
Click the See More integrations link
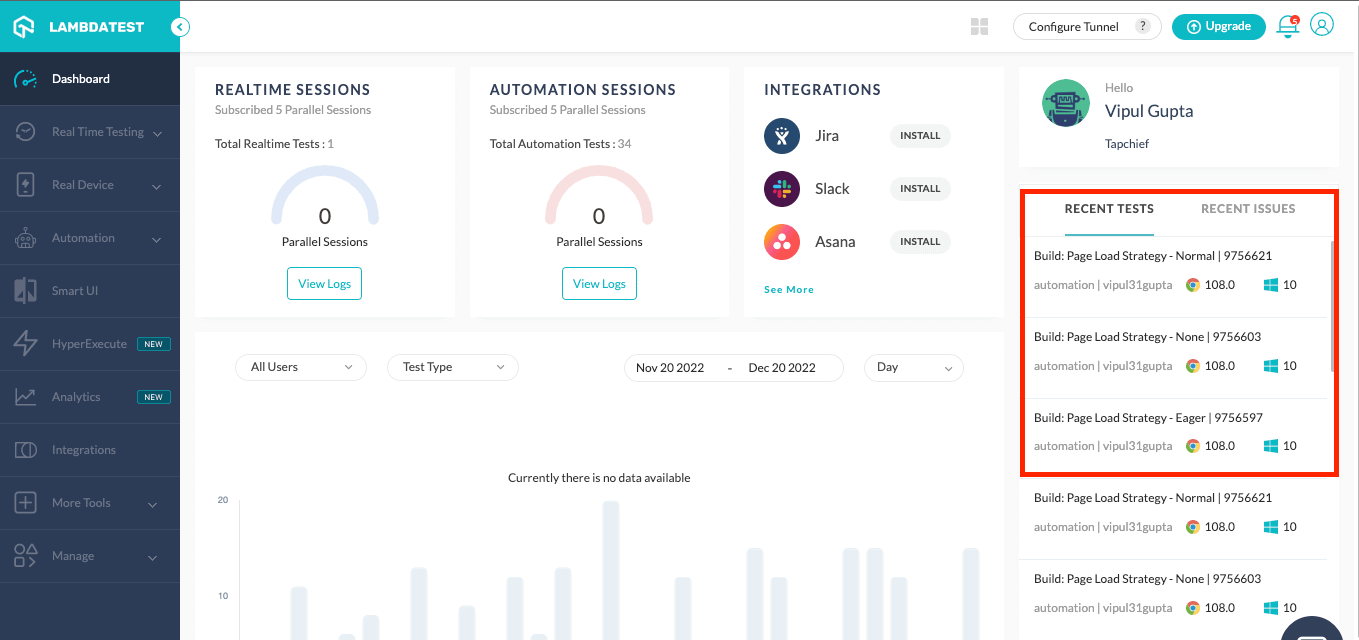tap(789, 290)
